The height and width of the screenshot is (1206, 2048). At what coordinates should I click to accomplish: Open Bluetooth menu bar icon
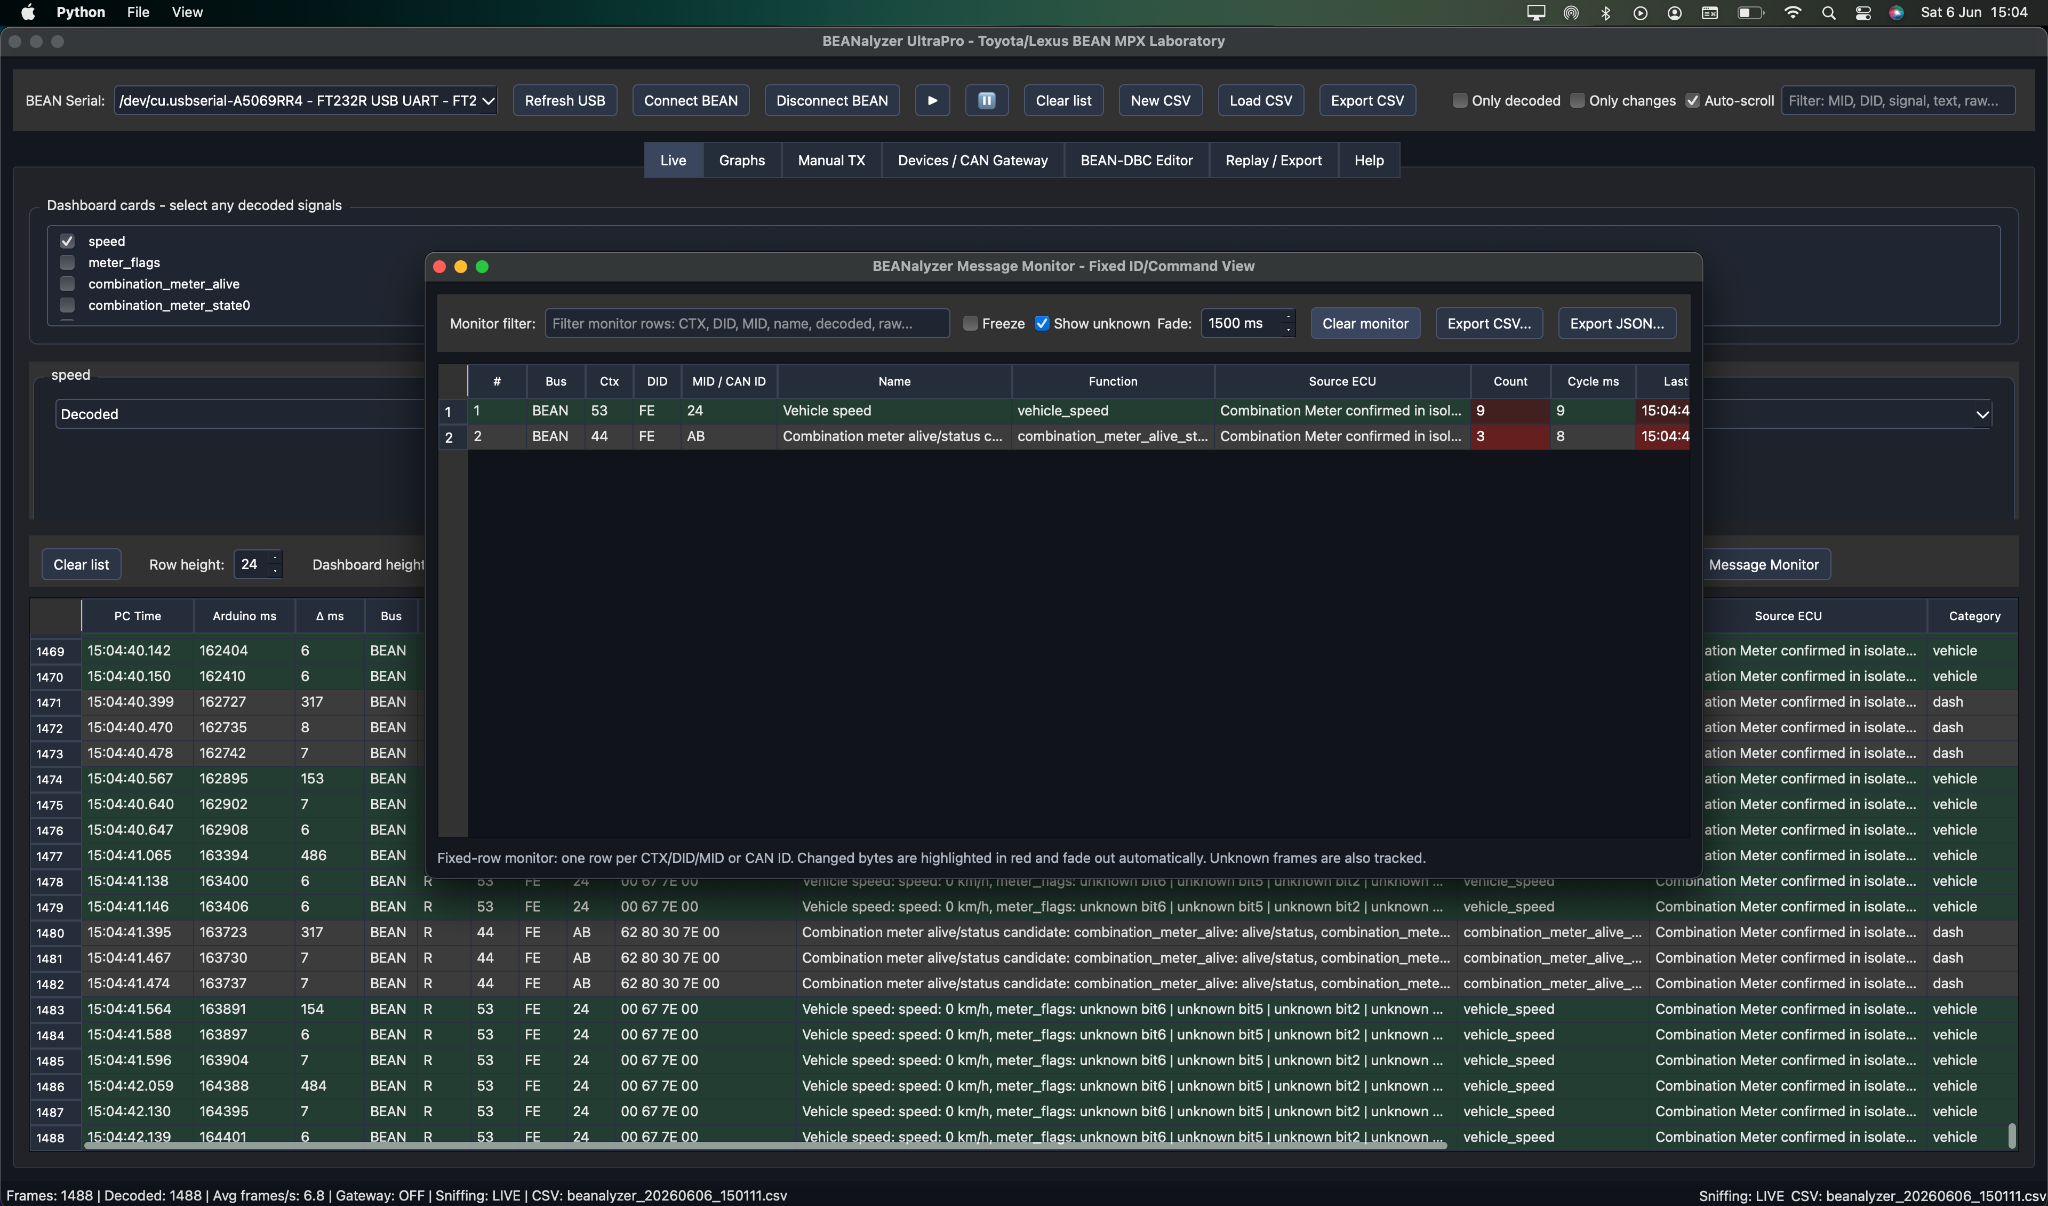click(x=1606, y=12)
